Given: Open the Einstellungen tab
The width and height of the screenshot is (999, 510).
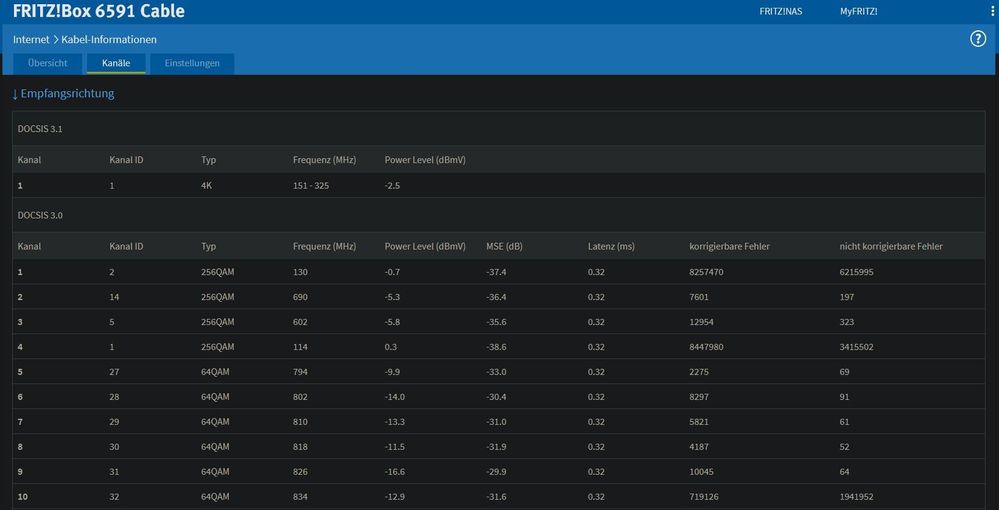Looking at the screenshot, I should [192, 63].
